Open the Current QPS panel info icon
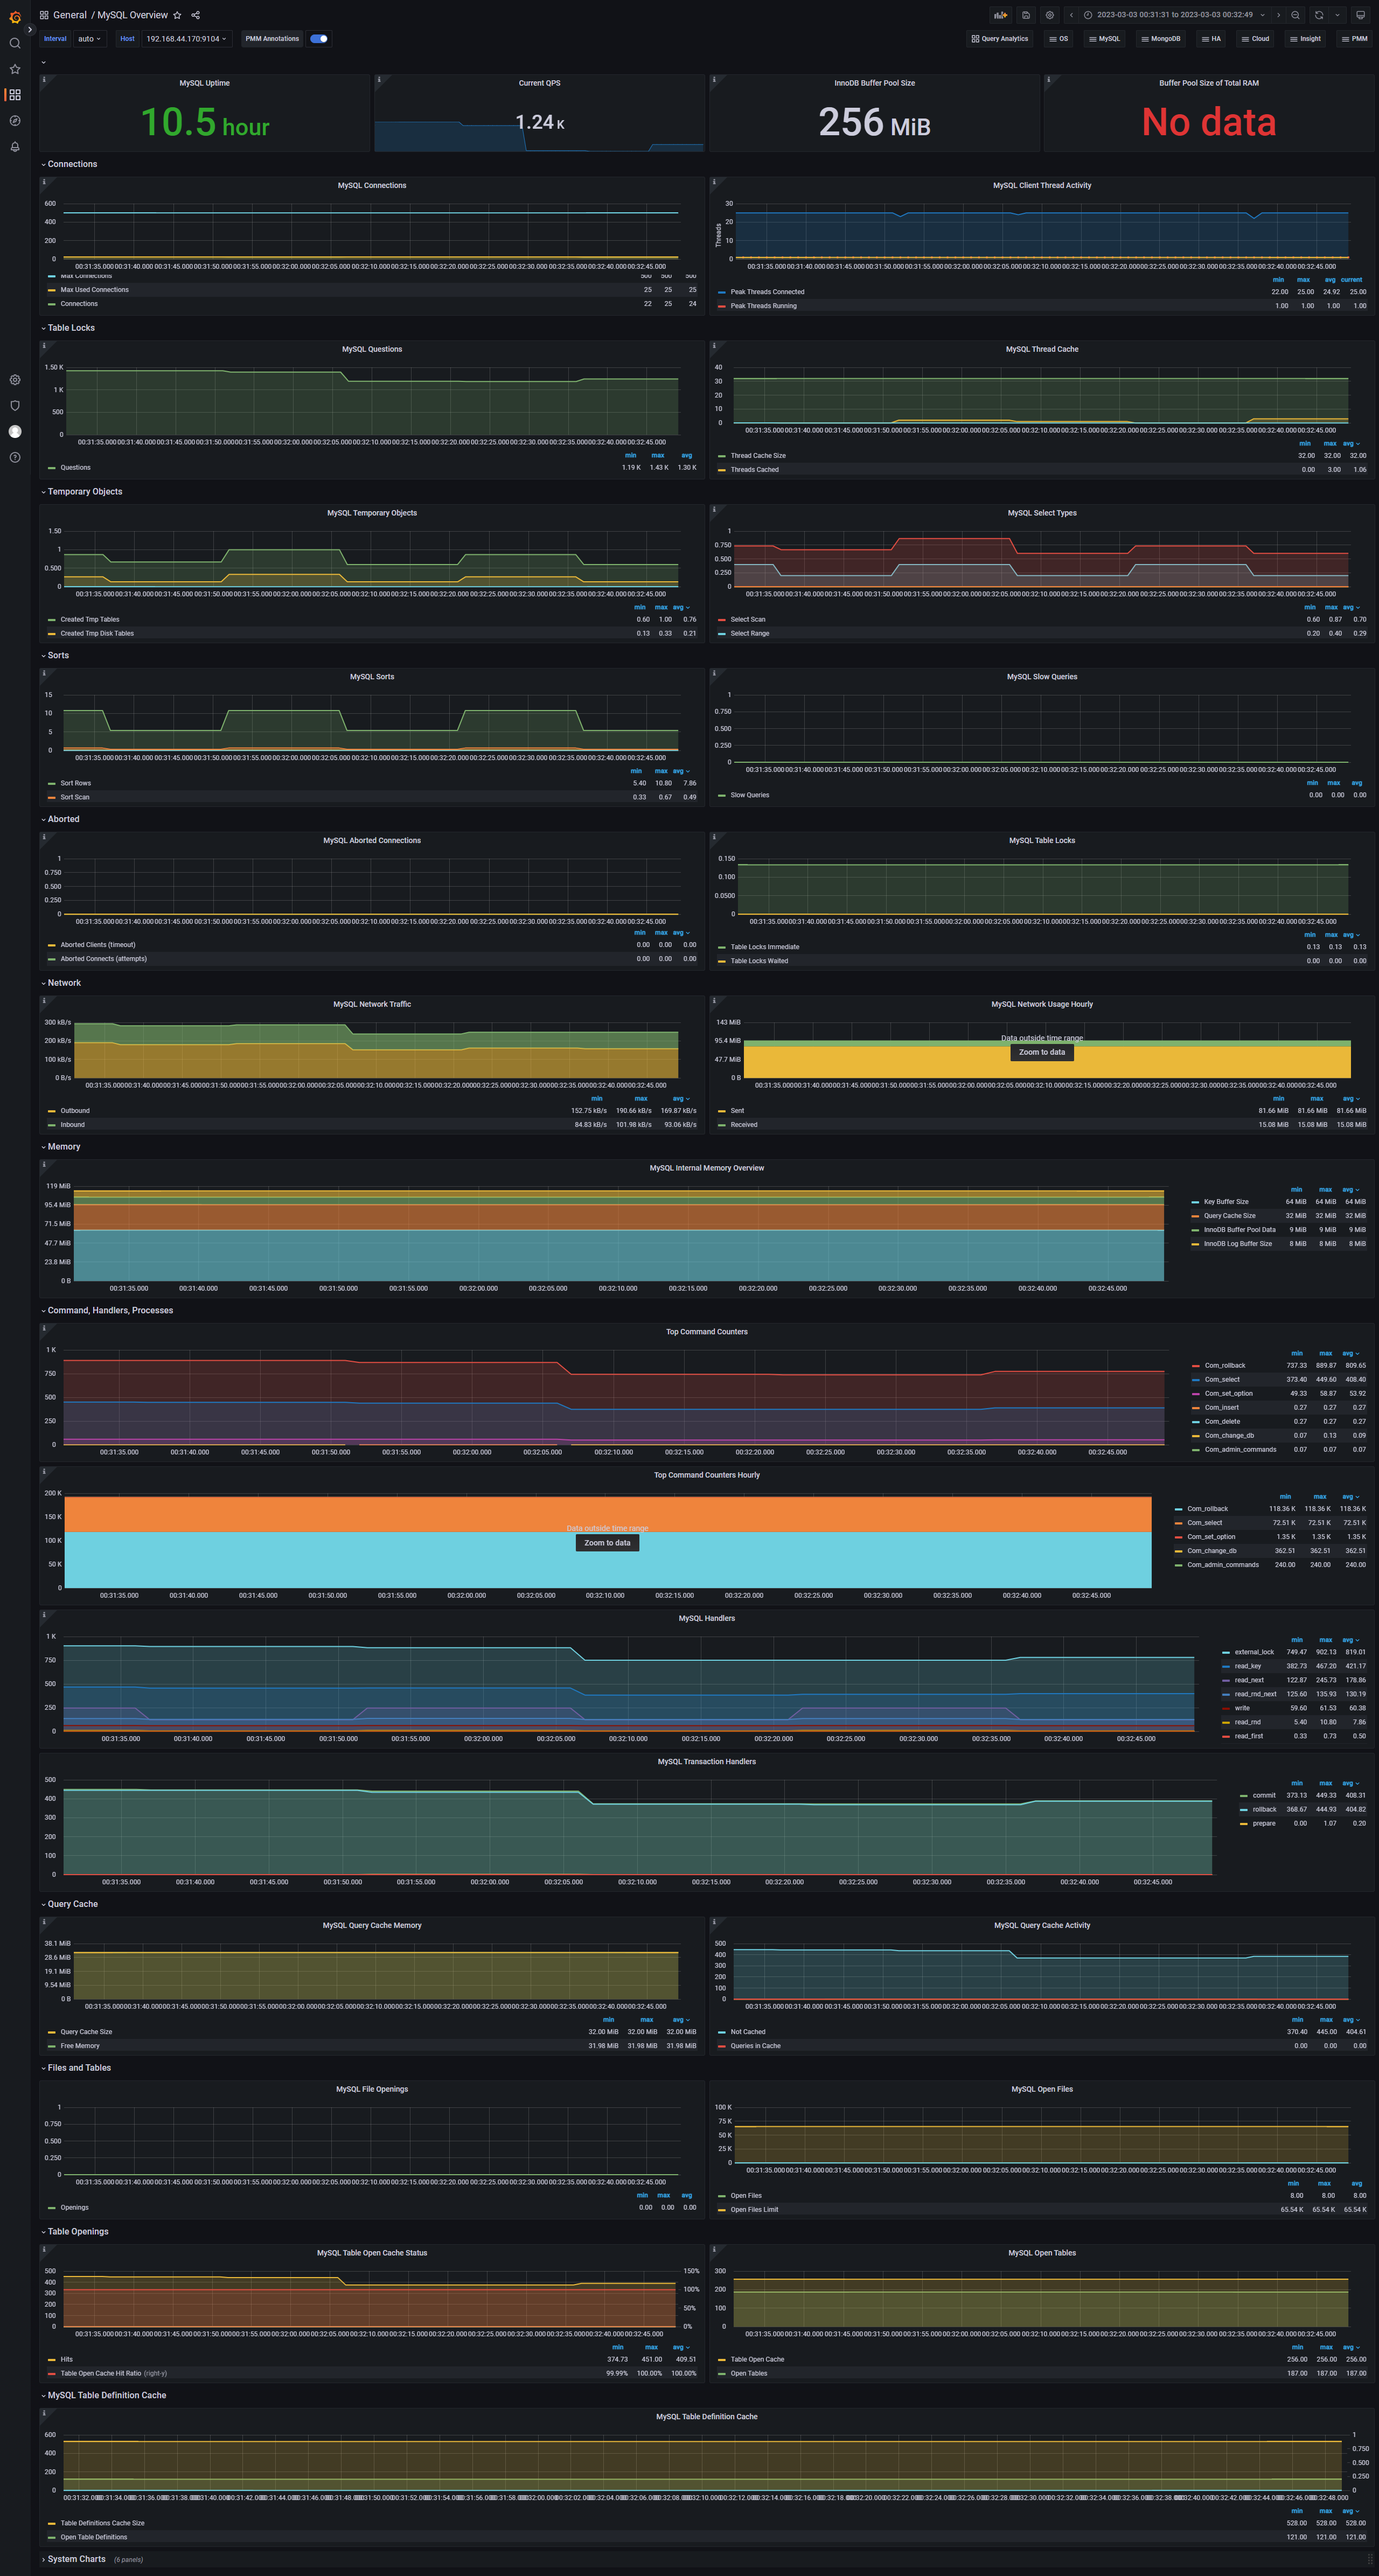 tap(379, 80)
